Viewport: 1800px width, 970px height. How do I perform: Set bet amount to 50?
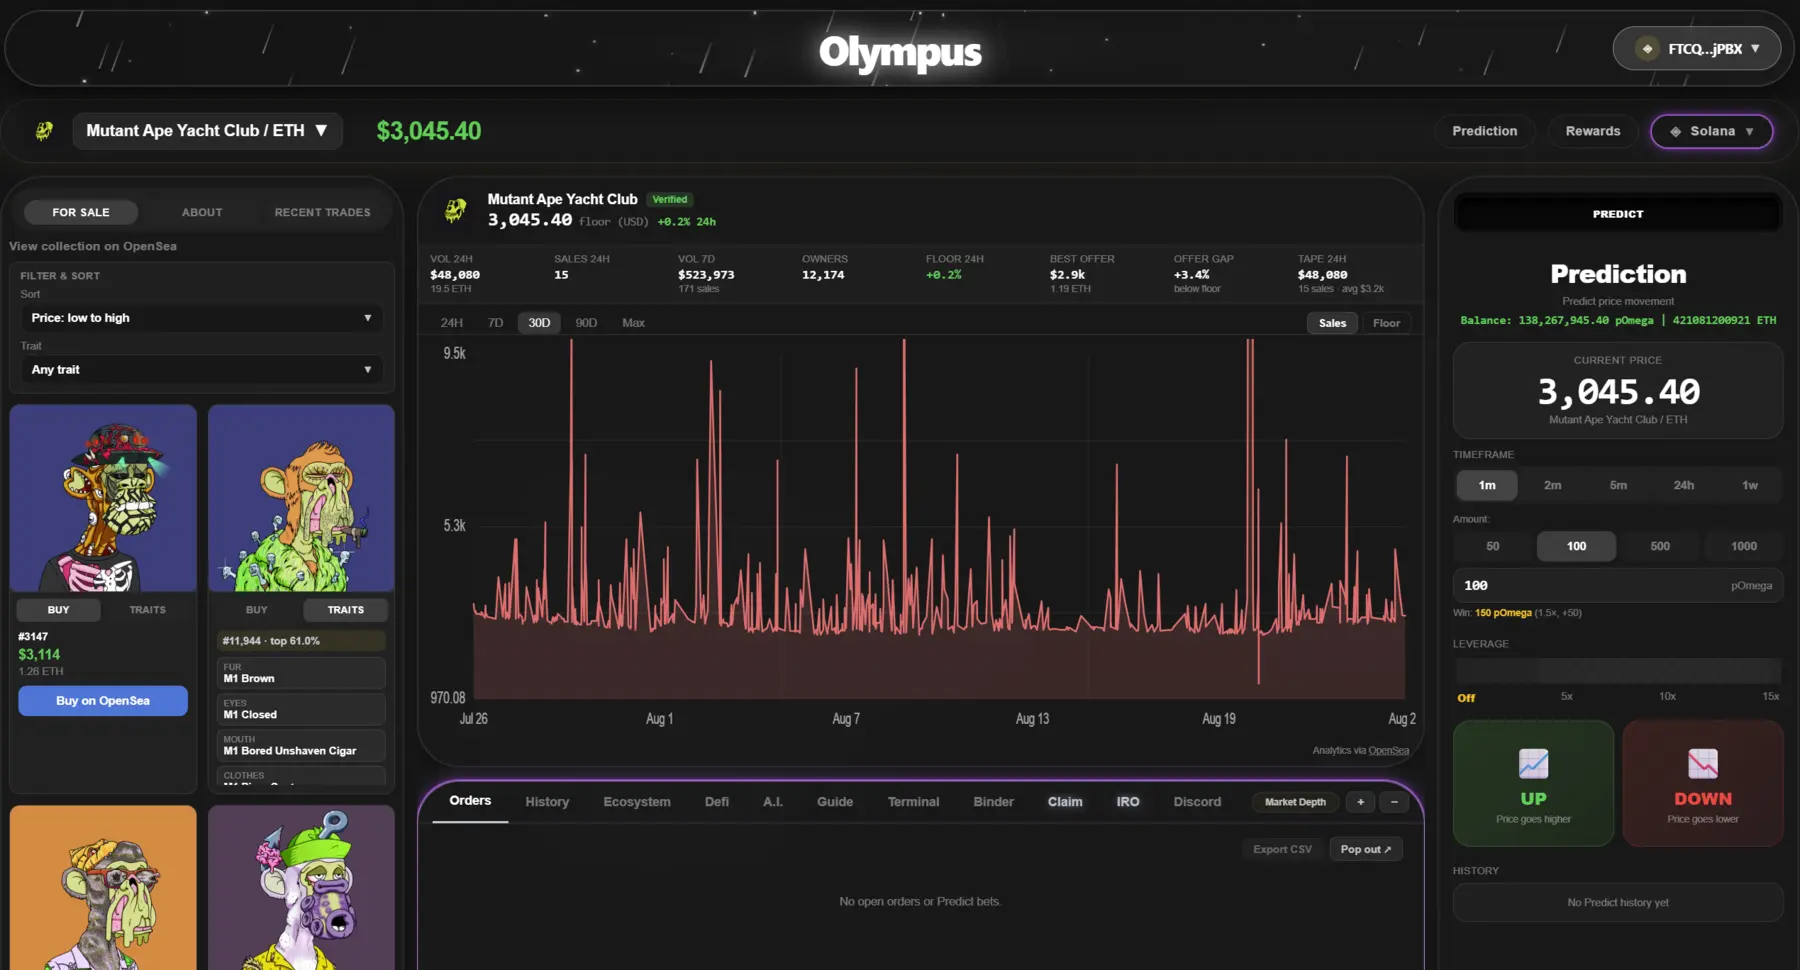tap(1493, 546)
